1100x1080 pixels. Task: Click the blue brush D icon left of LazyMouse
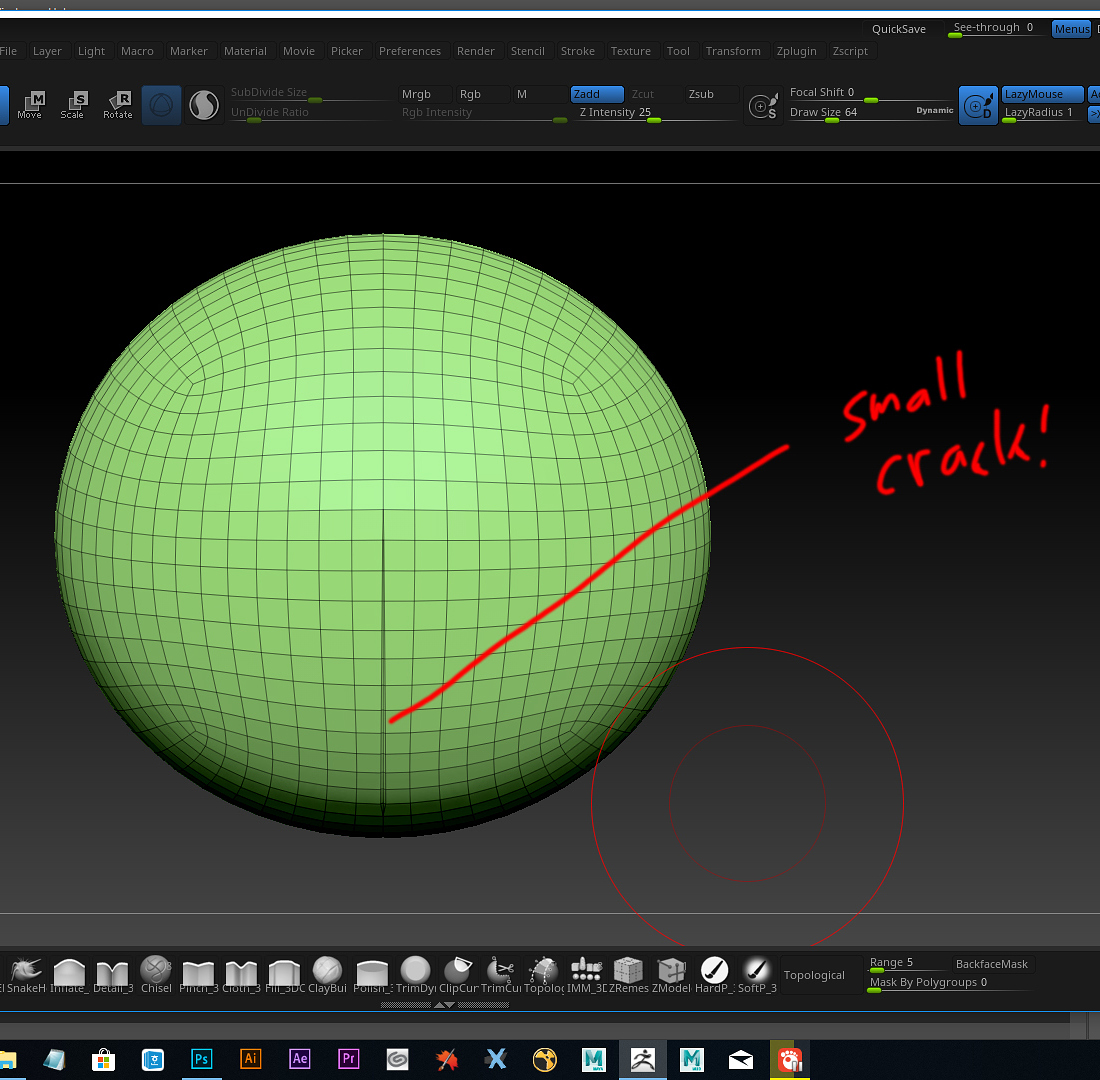pyautogui.click(x=978, y=106)
